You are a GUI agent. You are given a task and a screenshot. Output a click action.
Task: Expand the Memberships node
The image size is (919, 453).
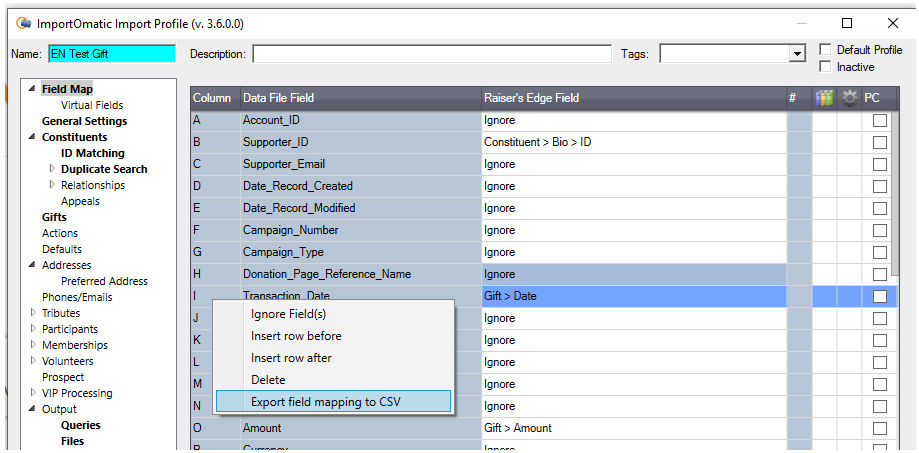pyautogui.click(x=33, y=345)
